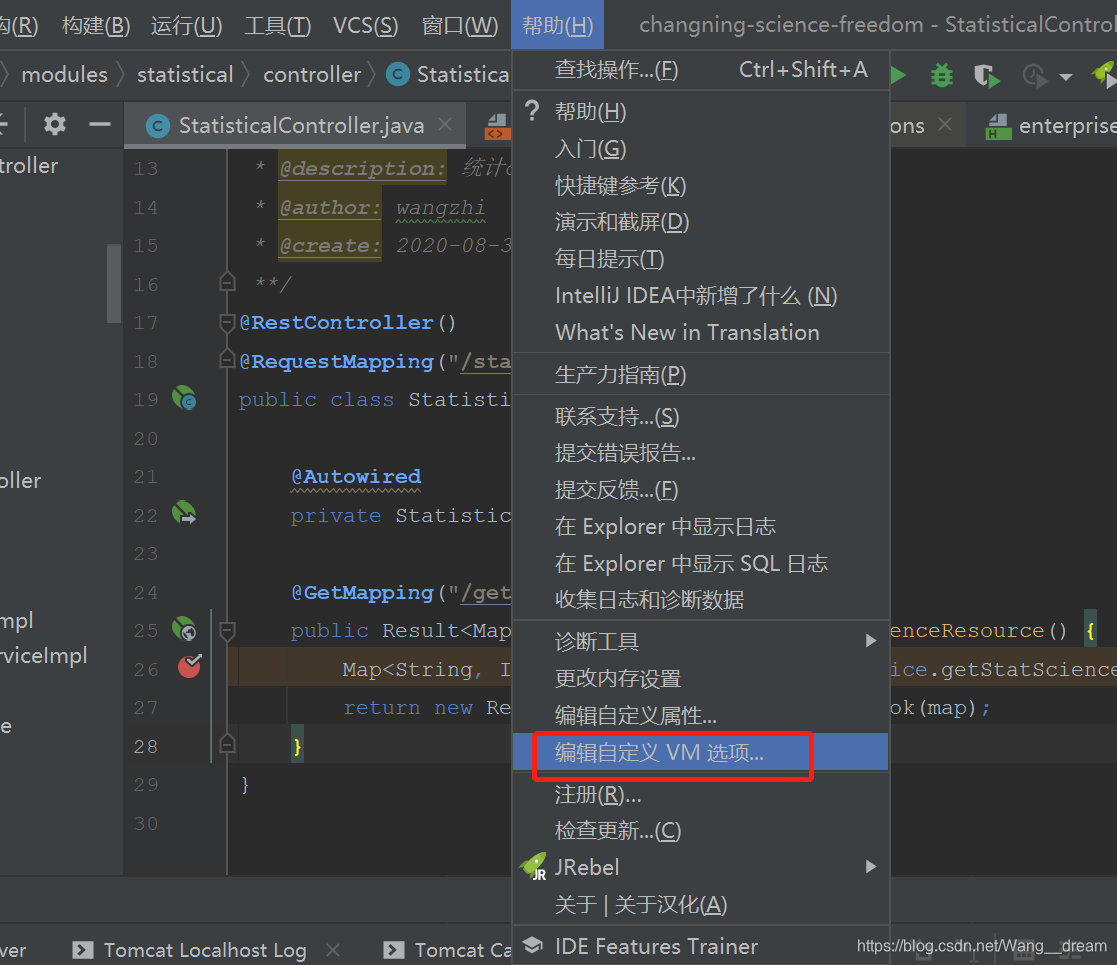This screenshot has height=965, width=1117.
Task: Open project panel settings gear
Action: (x=55, y=125)
